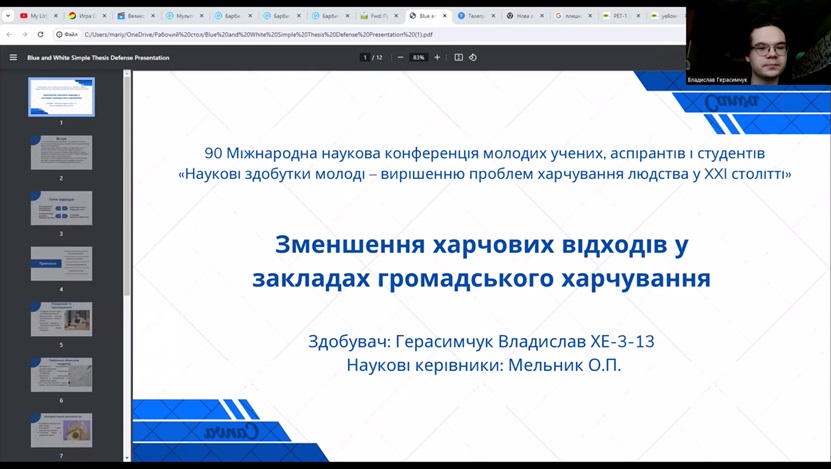This screenshot has width=831, height=469.
Task: Open the tab search dropdown arrow
Action: (x=7, y=16)
